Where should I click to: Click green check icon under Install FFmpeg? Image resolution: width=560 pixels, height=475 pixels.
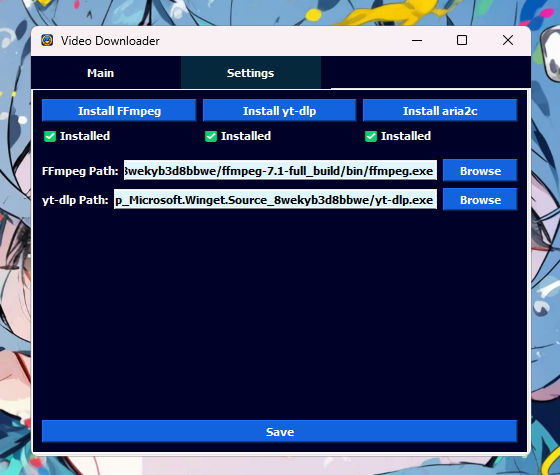[50, 136]
